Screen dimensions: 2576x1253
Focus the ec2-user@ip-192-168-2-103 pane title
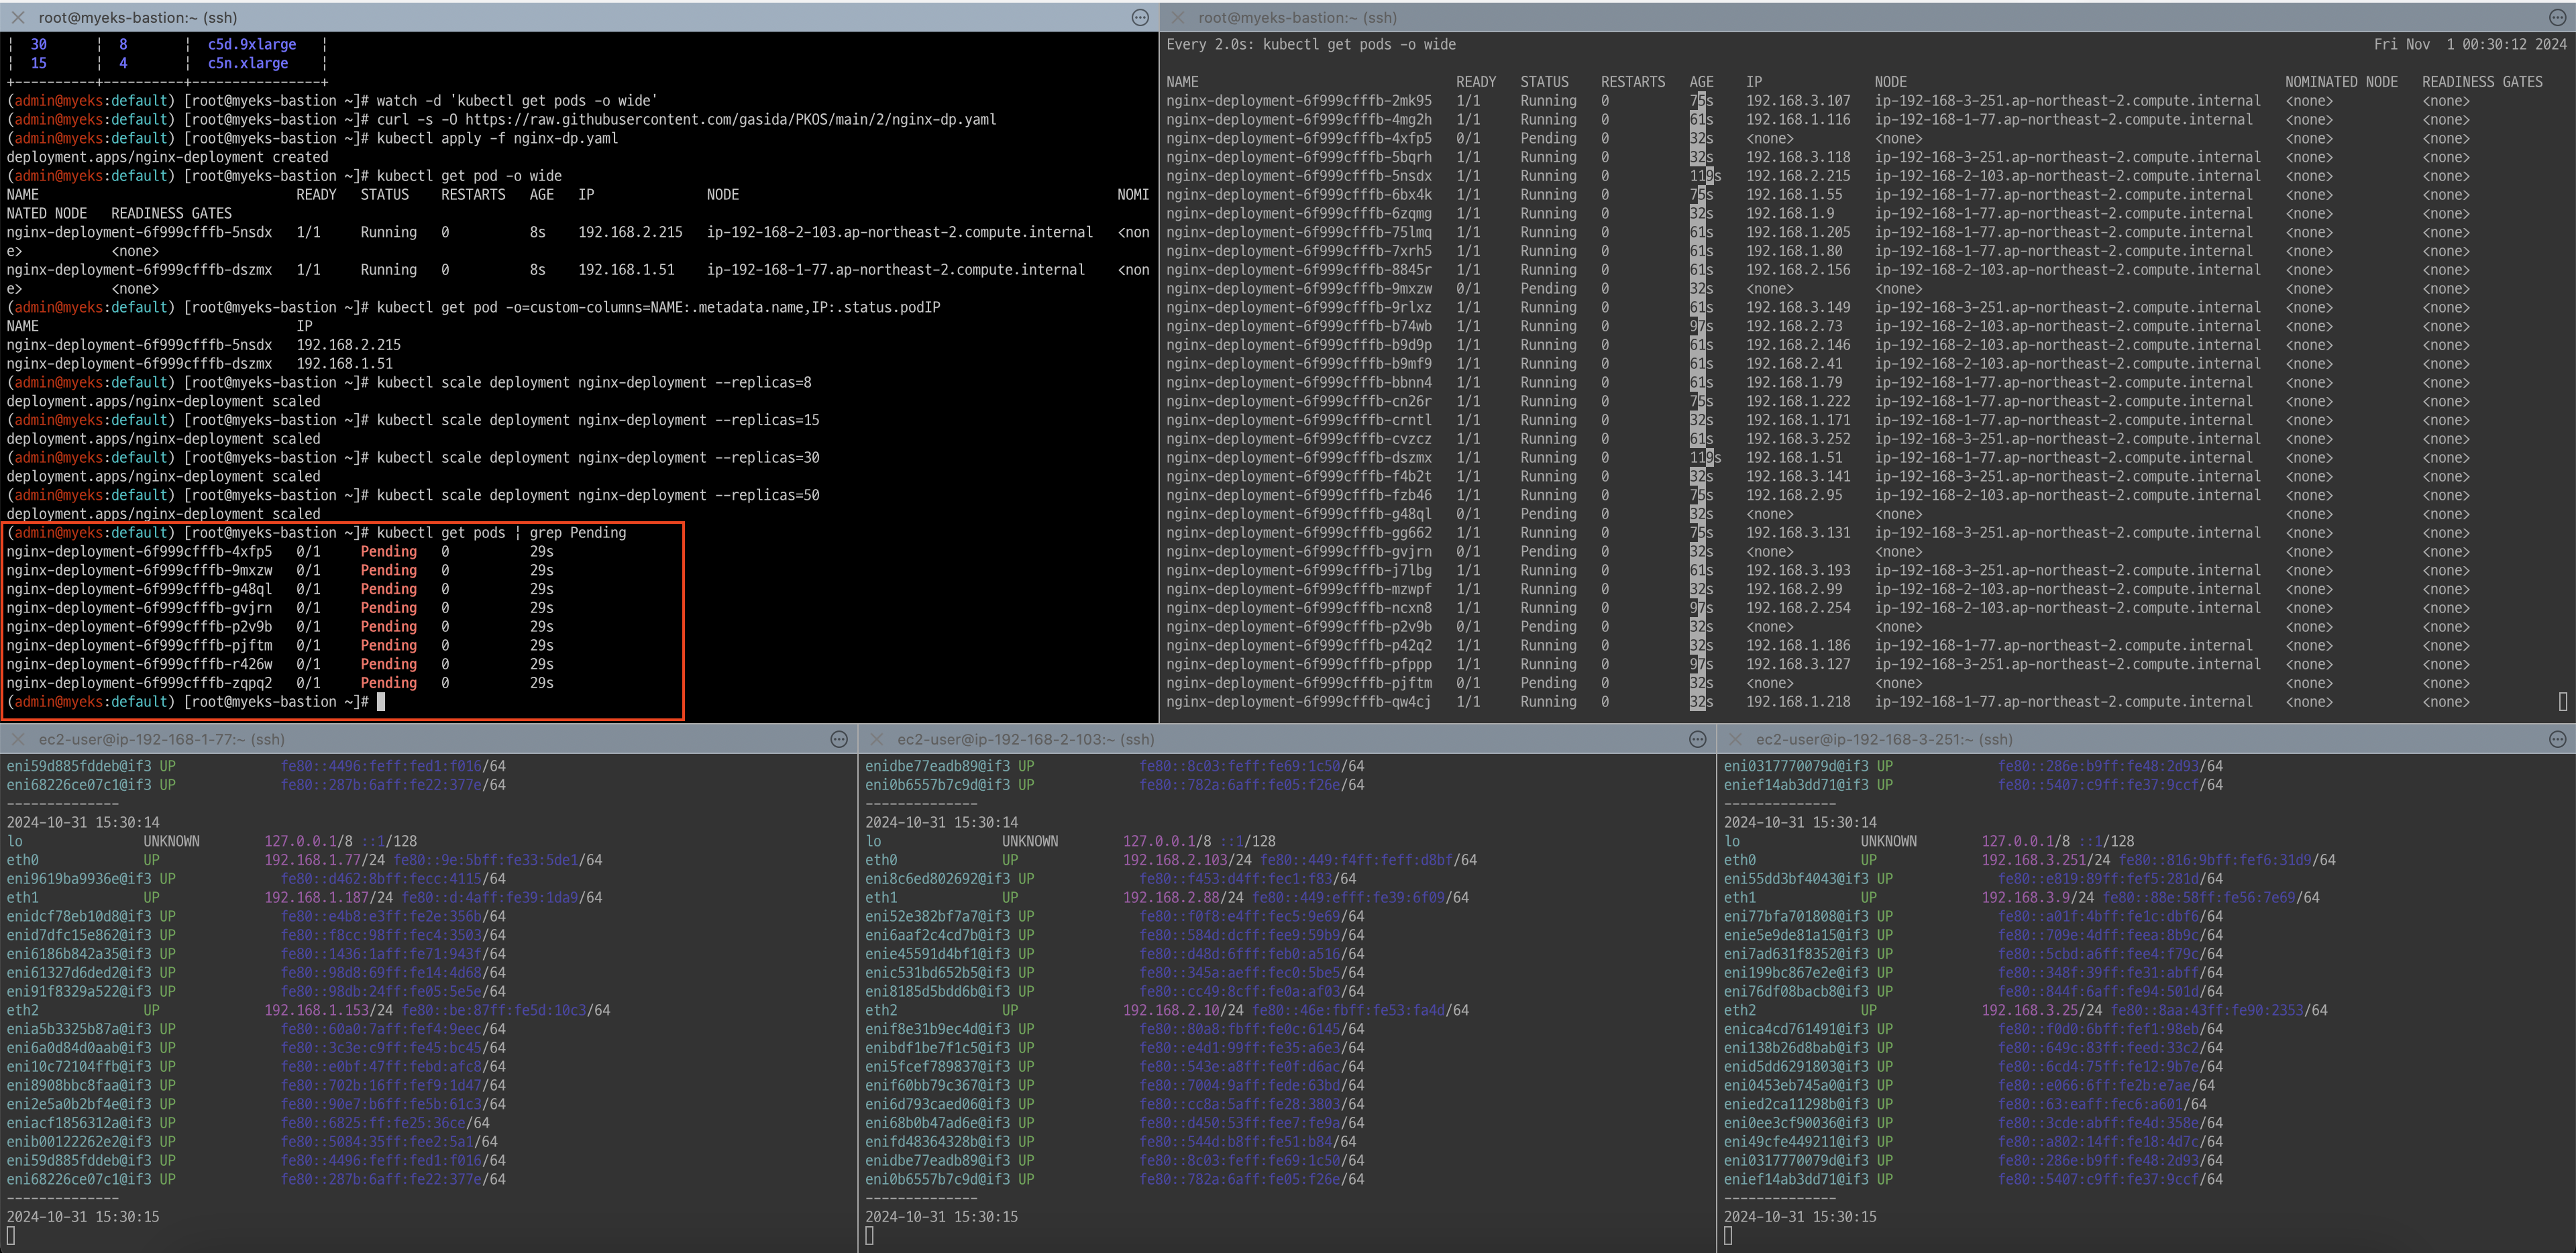click(x=1025, y=739)
